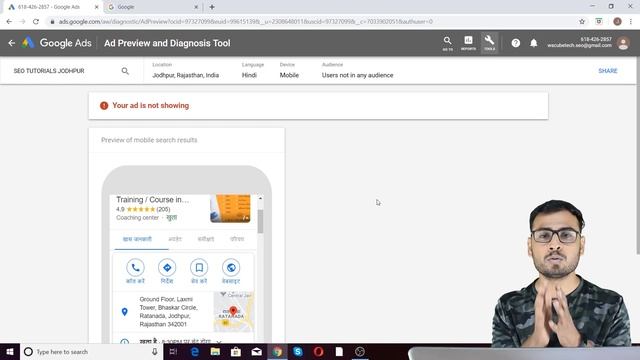Viewport: 640px width, 360px height.
Task: Open Opera from the taskbar
Action: point(318,351)
